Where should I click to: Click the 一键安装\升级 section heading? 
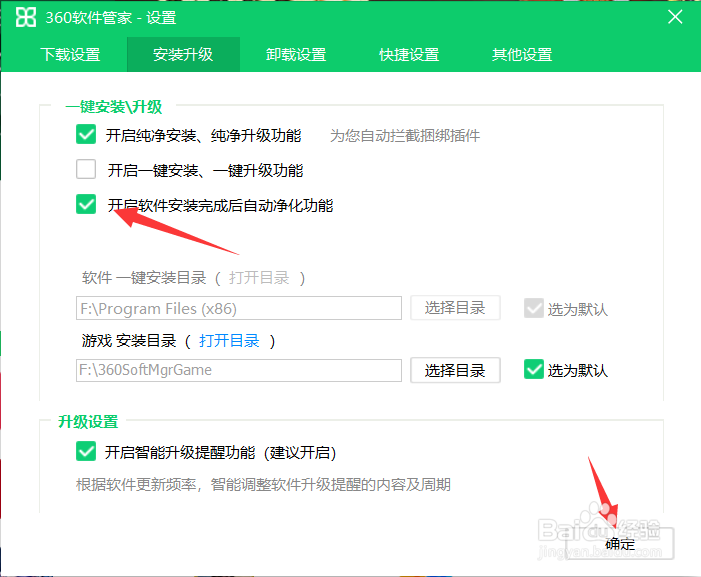114,107
